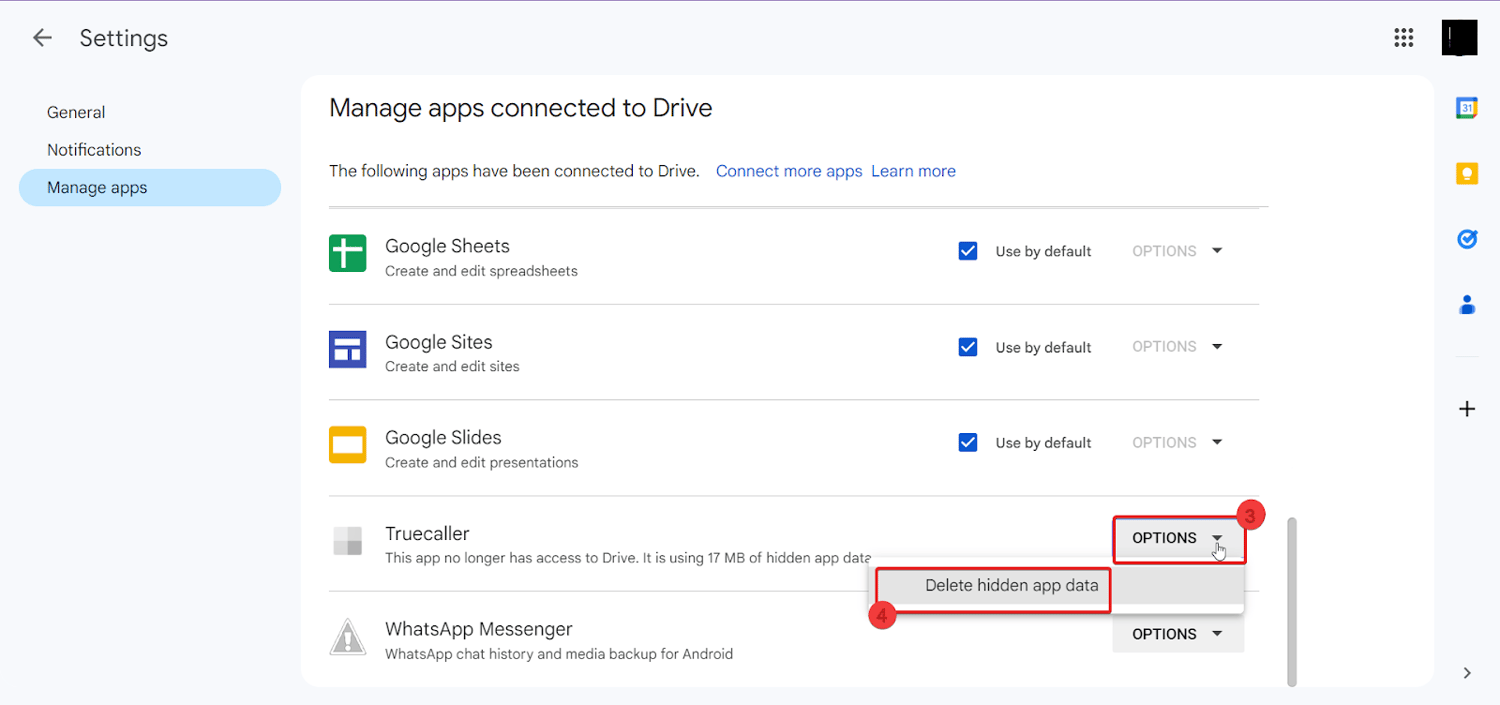Screen dimensions: 1500x705
Task: Go back using the Settings back arrow
Action: (42, 38)
